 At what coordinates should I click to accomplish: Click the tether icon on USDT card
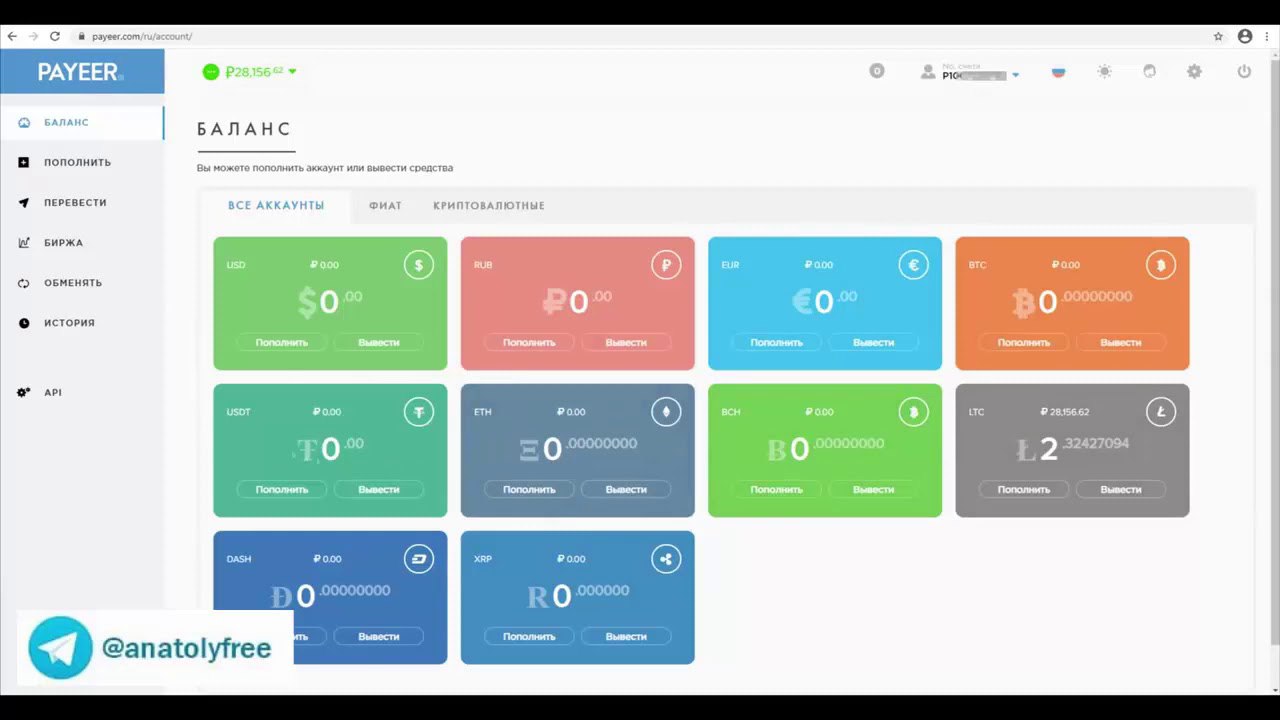click(x=419, y=412)
